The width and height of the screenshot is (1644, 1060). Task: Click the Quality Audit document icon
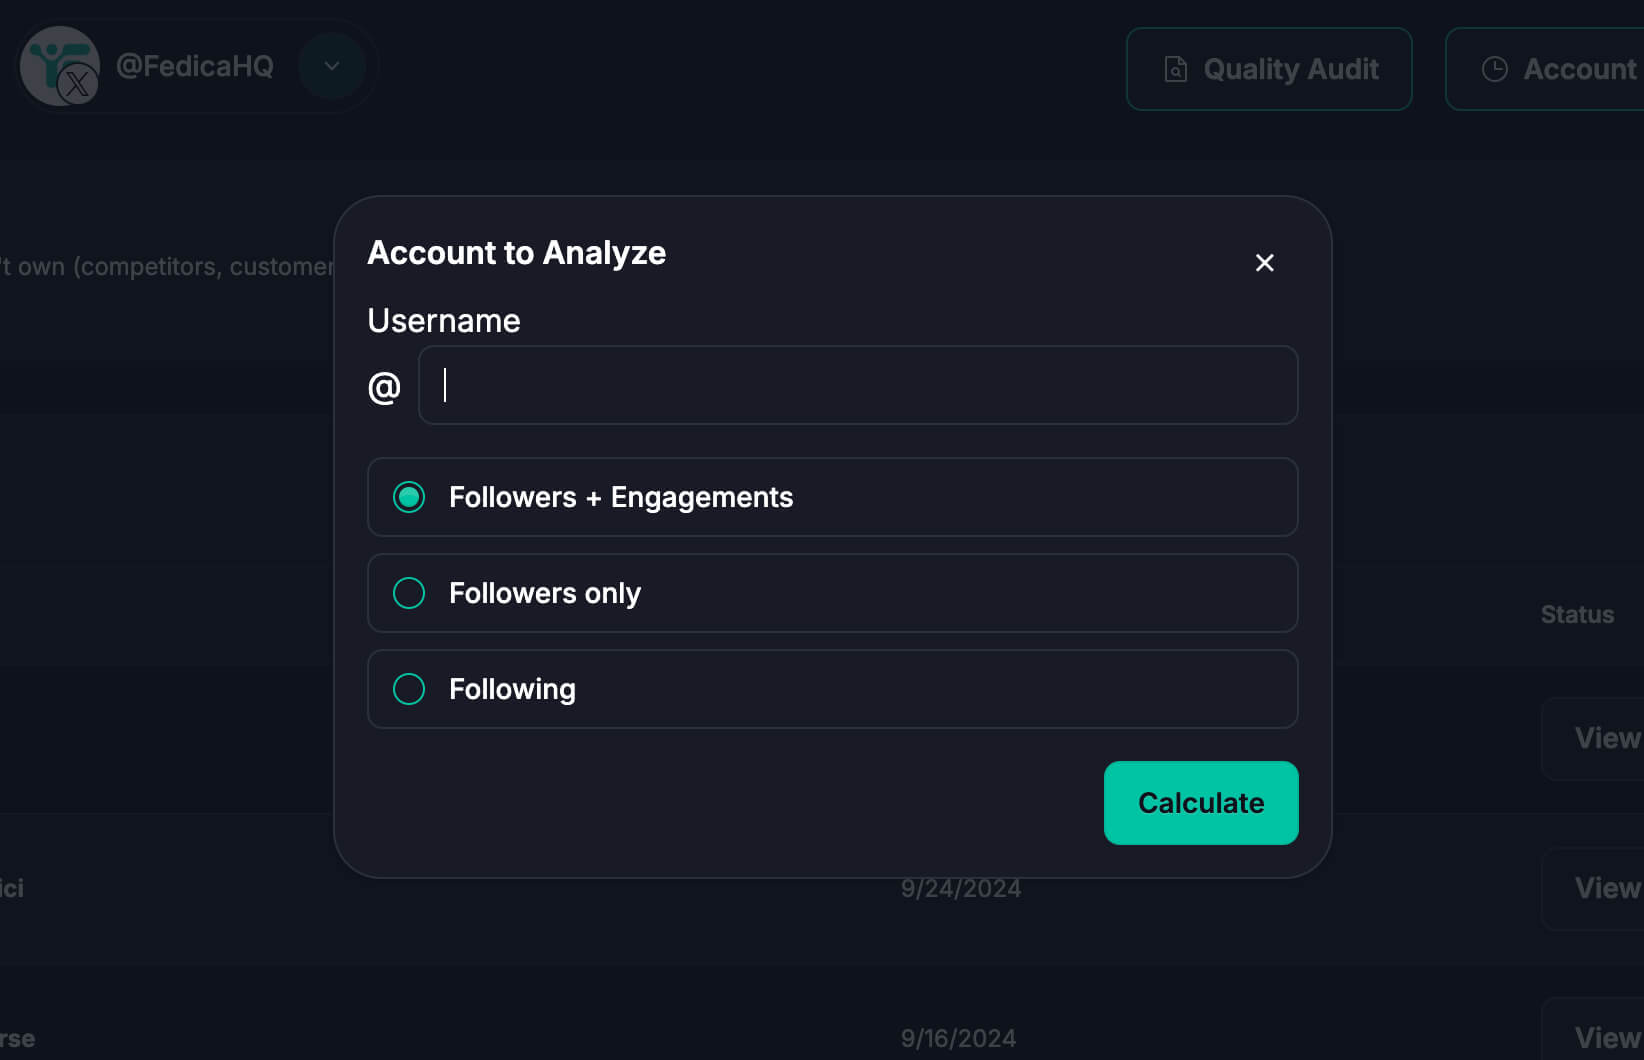[x=1176, y=69]
